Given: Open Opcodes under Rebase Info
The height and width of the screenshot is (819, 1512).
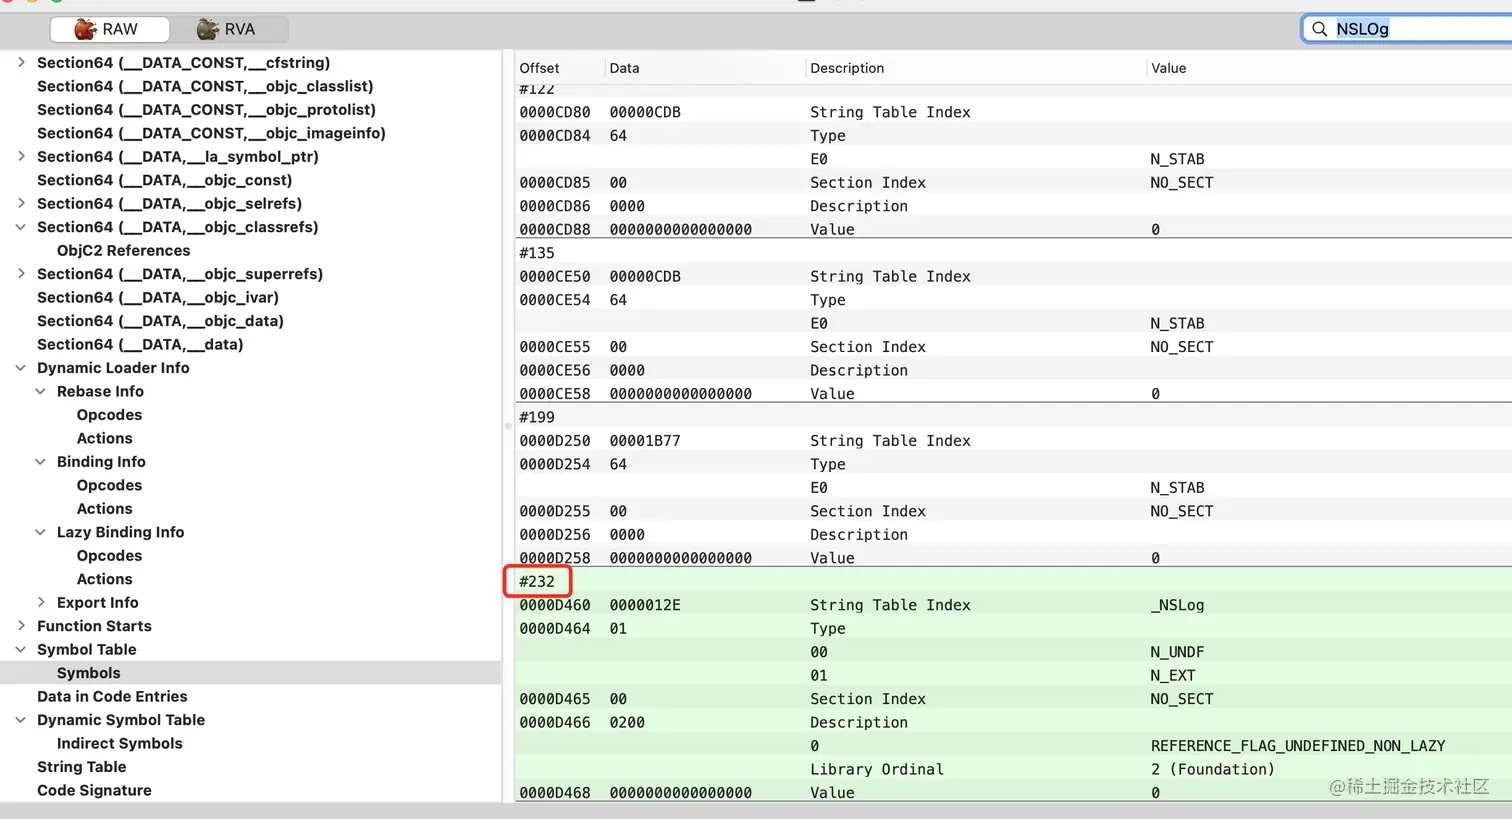Looking at the screenshot, I should 109,415.
